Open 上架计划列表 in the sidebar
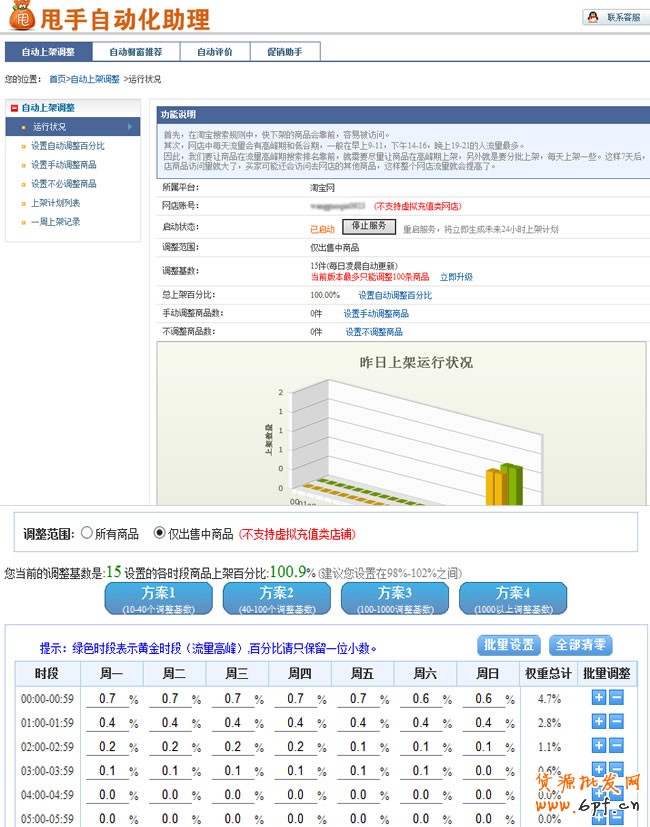Viewport: 650px width, 827px height. (55, 203)
